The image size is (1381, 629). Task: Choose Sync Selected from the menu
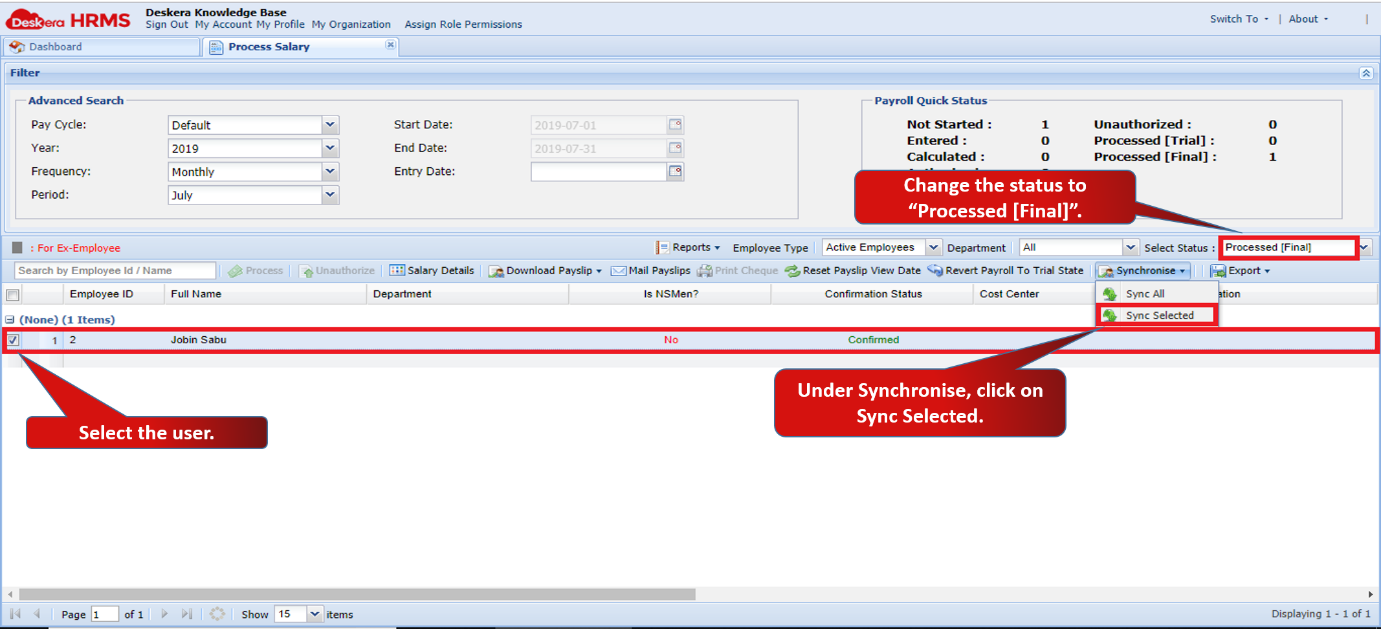[1157, 315]
